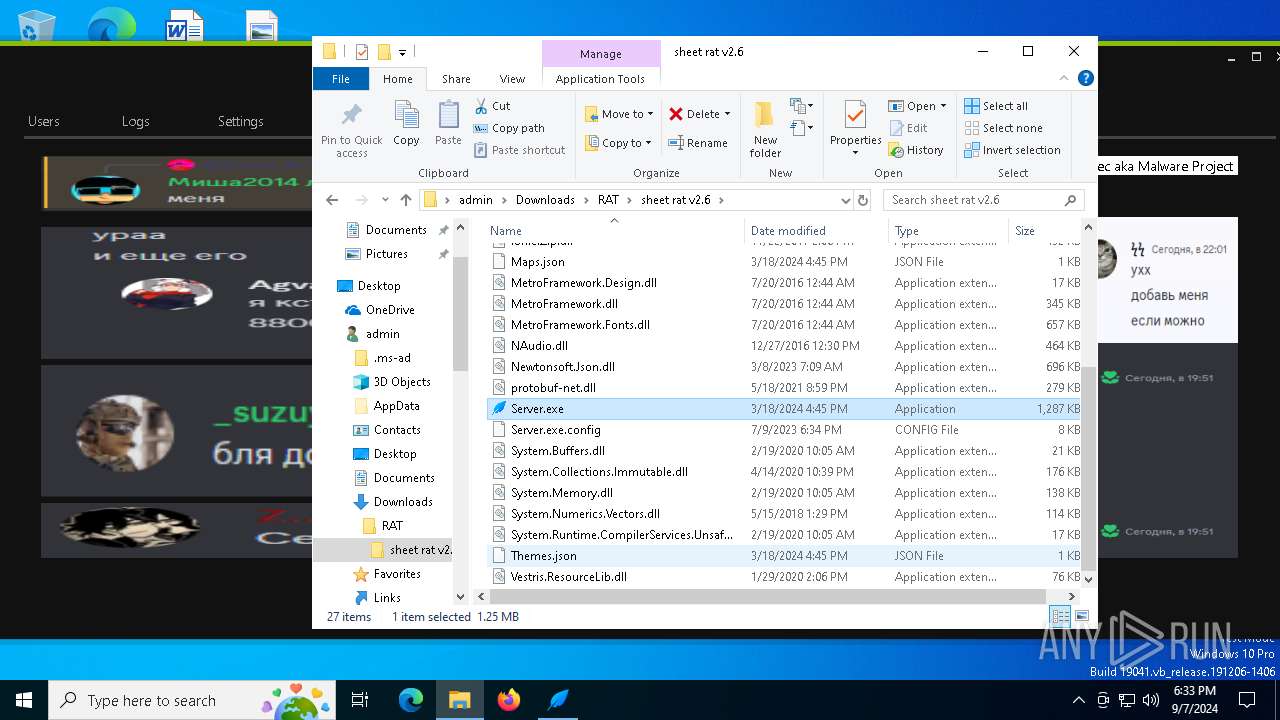Click the Up arrow navigation button
1280x720 pixels.
[405, 200]
